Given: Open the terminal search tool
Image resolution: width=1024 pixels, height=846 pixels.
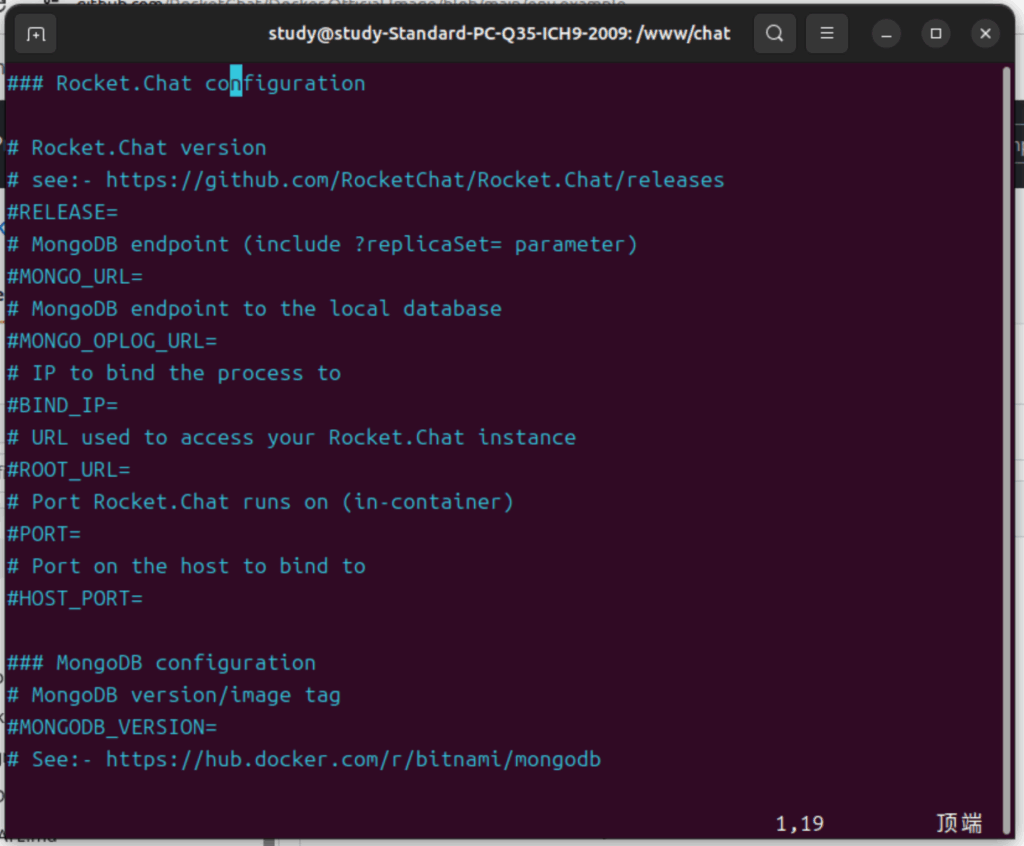Looking at the screenshot, I should [775, 33].
